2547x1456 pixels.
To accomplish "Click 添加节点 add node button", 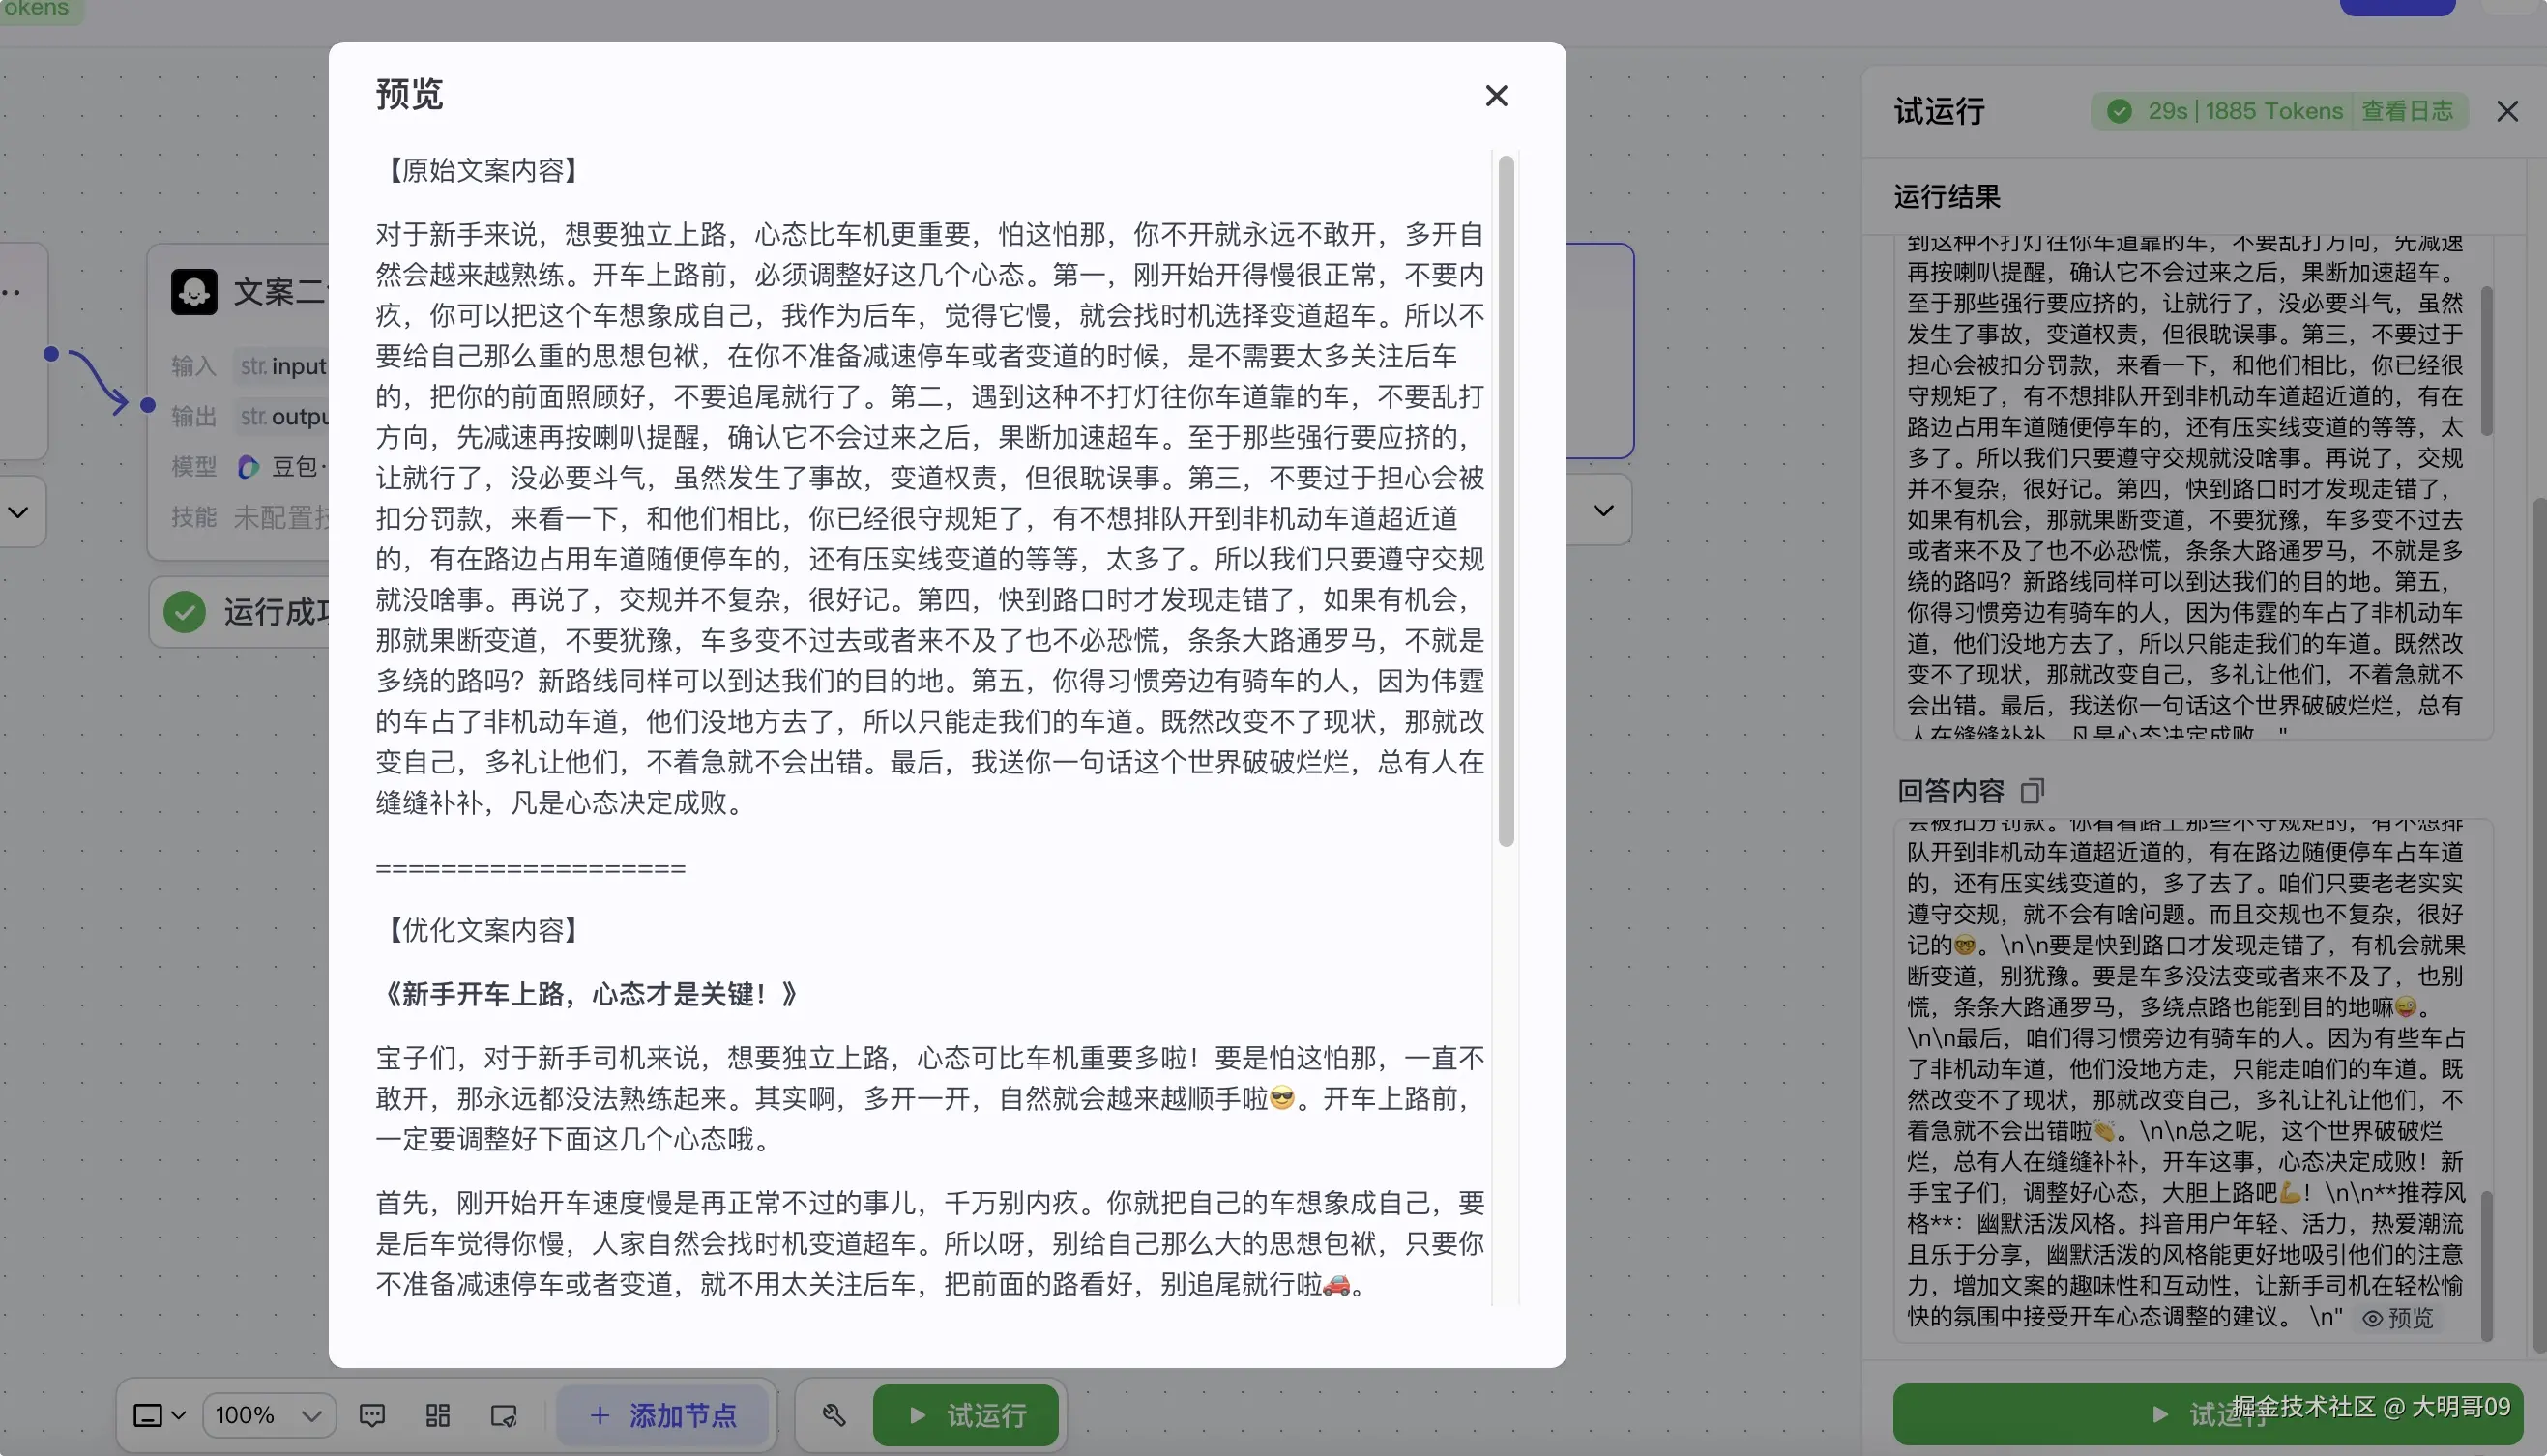I will coord(664,1415).
